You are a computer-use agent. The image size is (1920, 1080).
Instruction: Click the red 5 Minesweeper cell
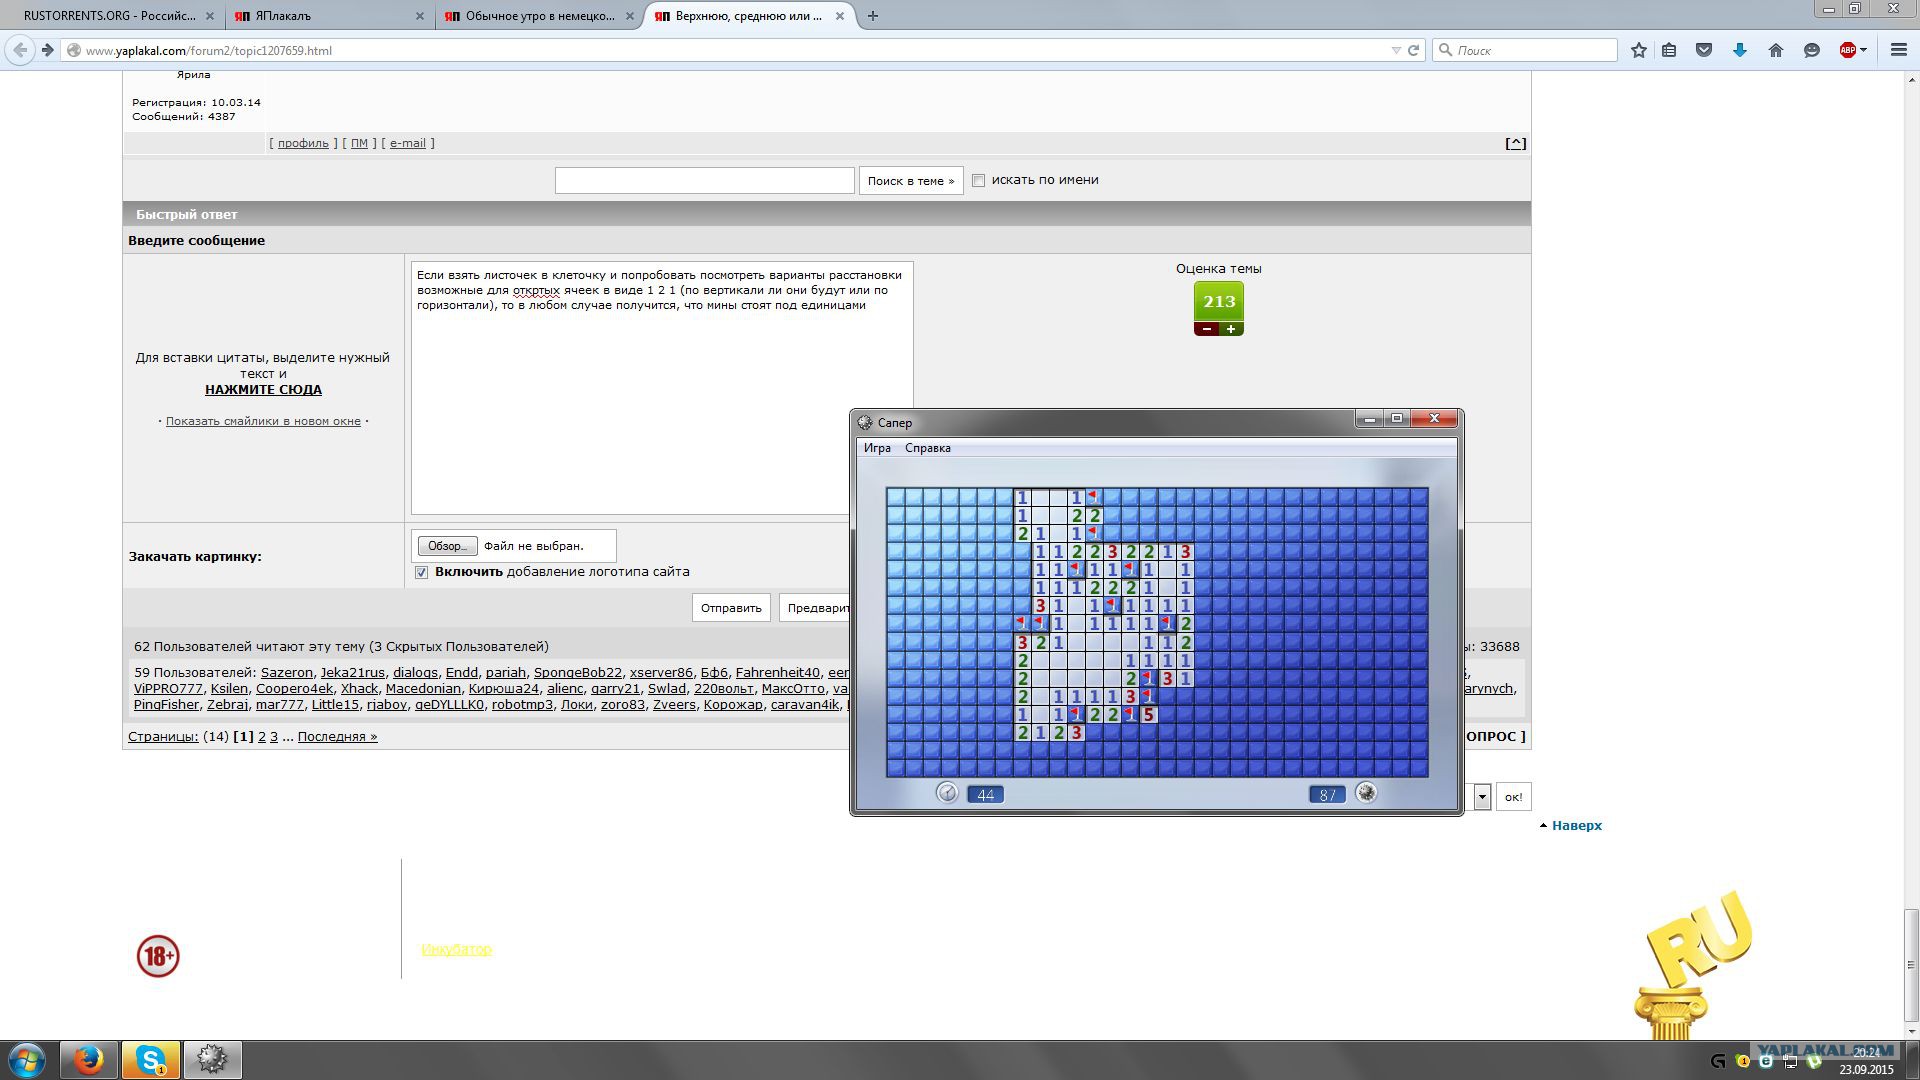1149,715
